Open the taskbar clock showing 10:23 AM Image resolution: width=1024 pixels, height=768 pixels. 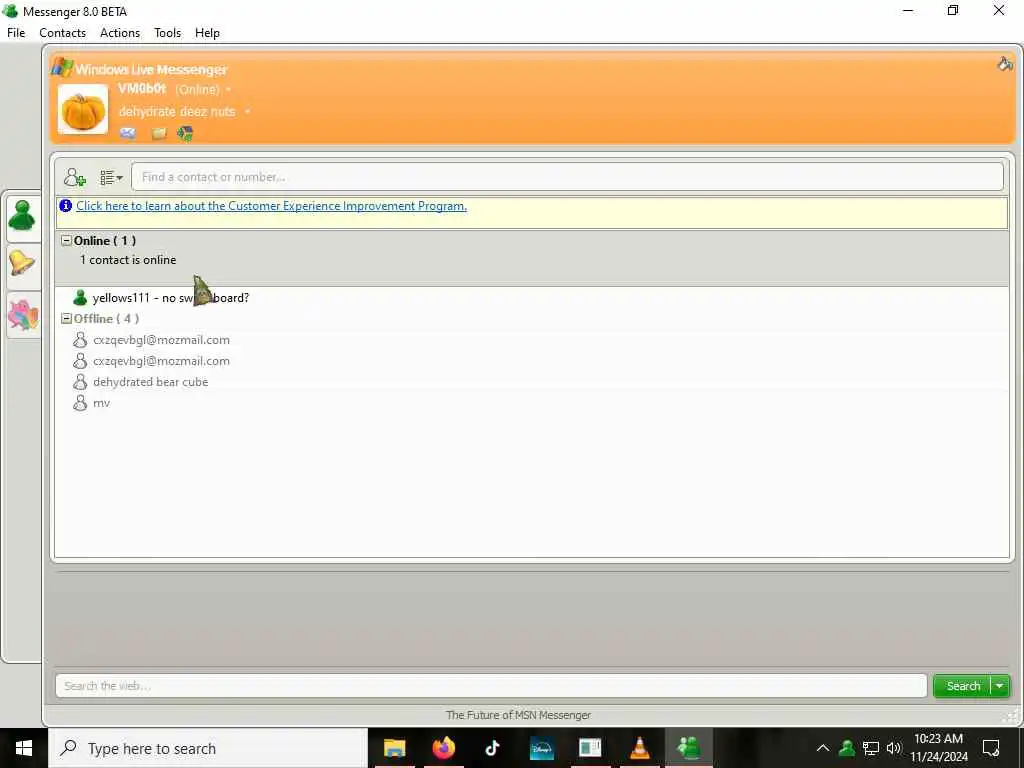pos(938,748)
